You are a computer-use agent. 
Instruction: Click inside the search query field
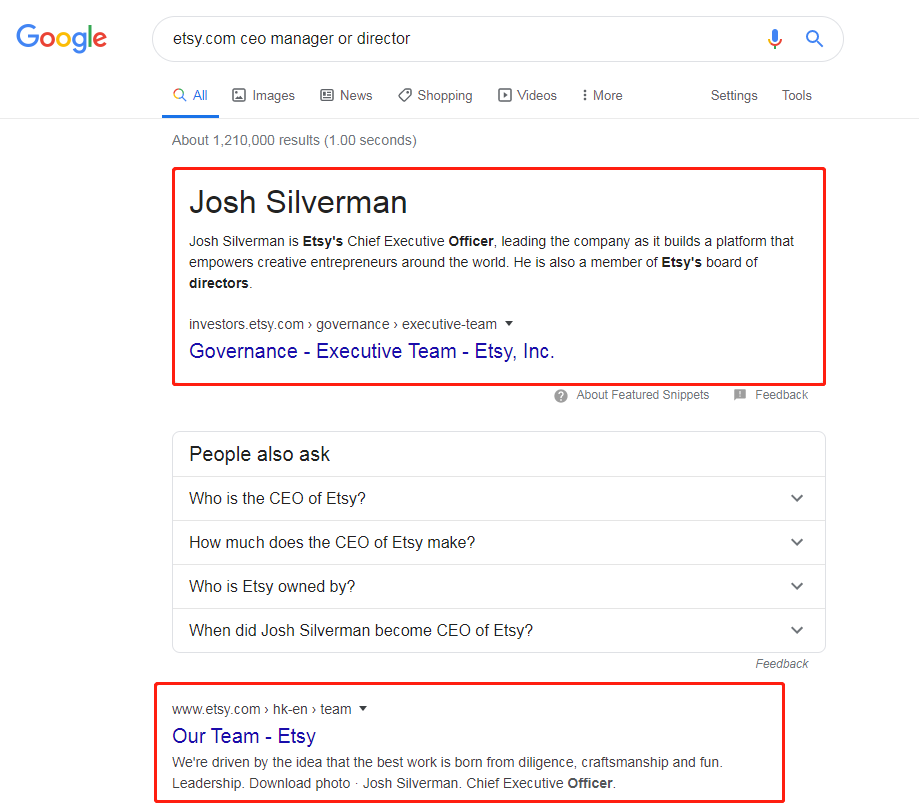457,39
